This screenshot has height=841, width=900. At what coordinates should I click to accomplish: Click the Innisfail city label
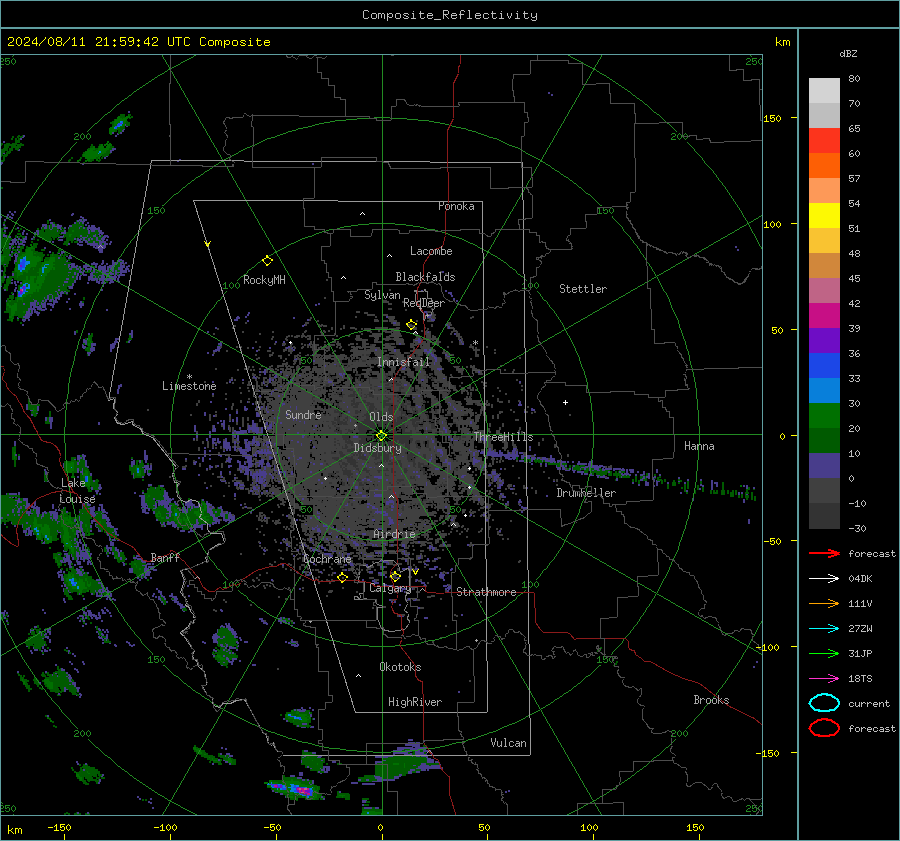(404, 362)
